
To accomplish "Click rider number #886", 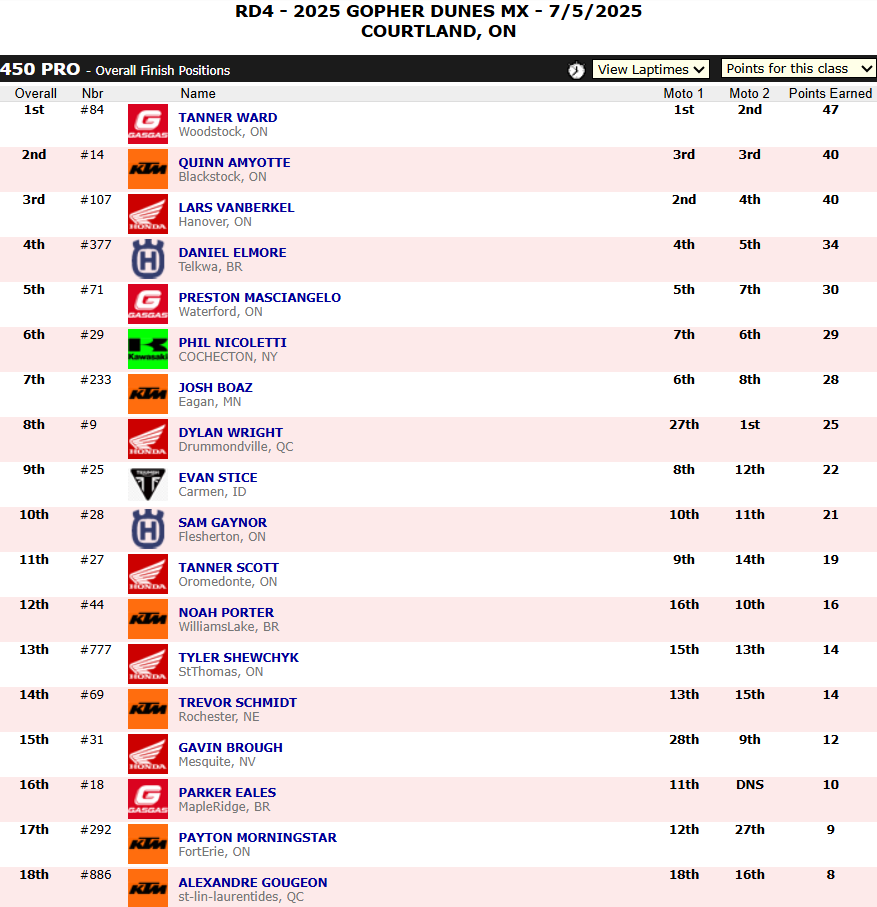I will [x=96, y=875].
